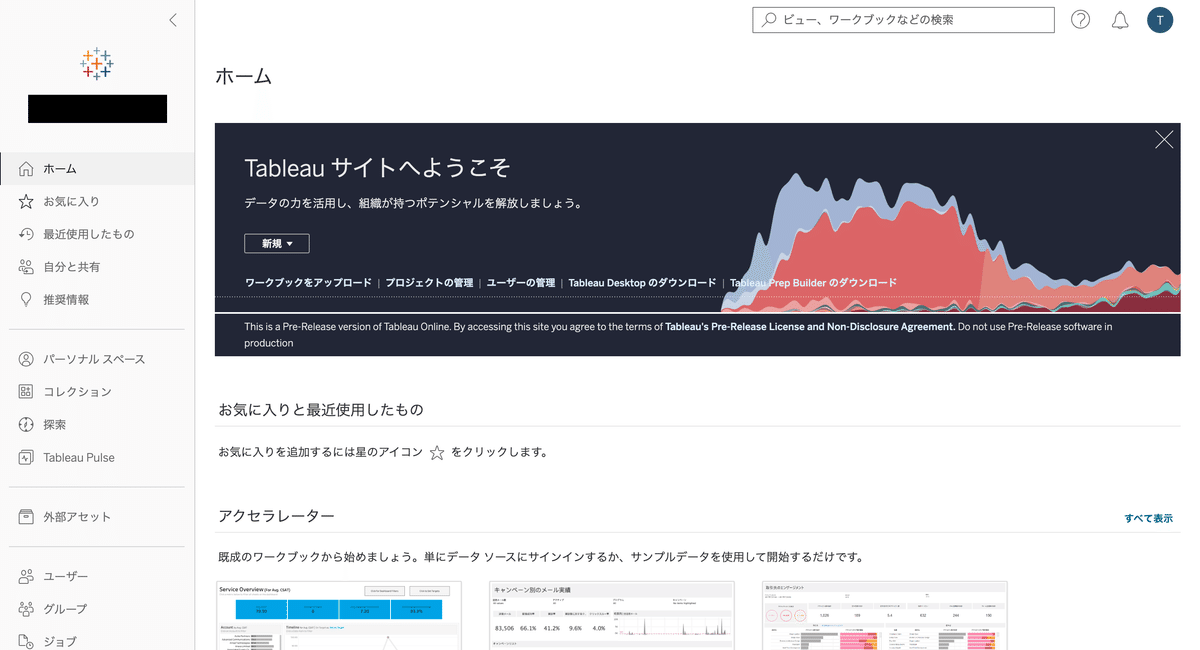
Task: Open the notifications bell
Action: click(1120, 19)
